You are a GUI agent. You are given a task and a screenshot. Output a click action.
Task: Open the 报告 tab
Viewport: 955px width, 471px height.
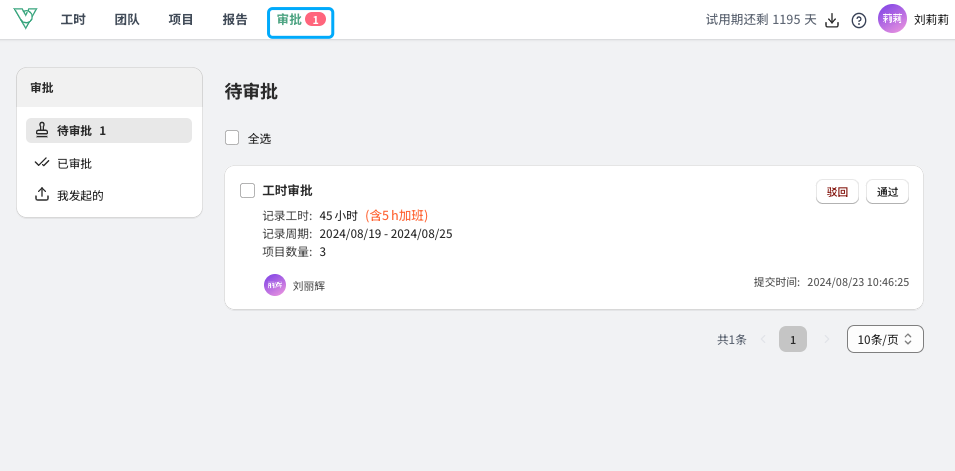pos(235,19)
